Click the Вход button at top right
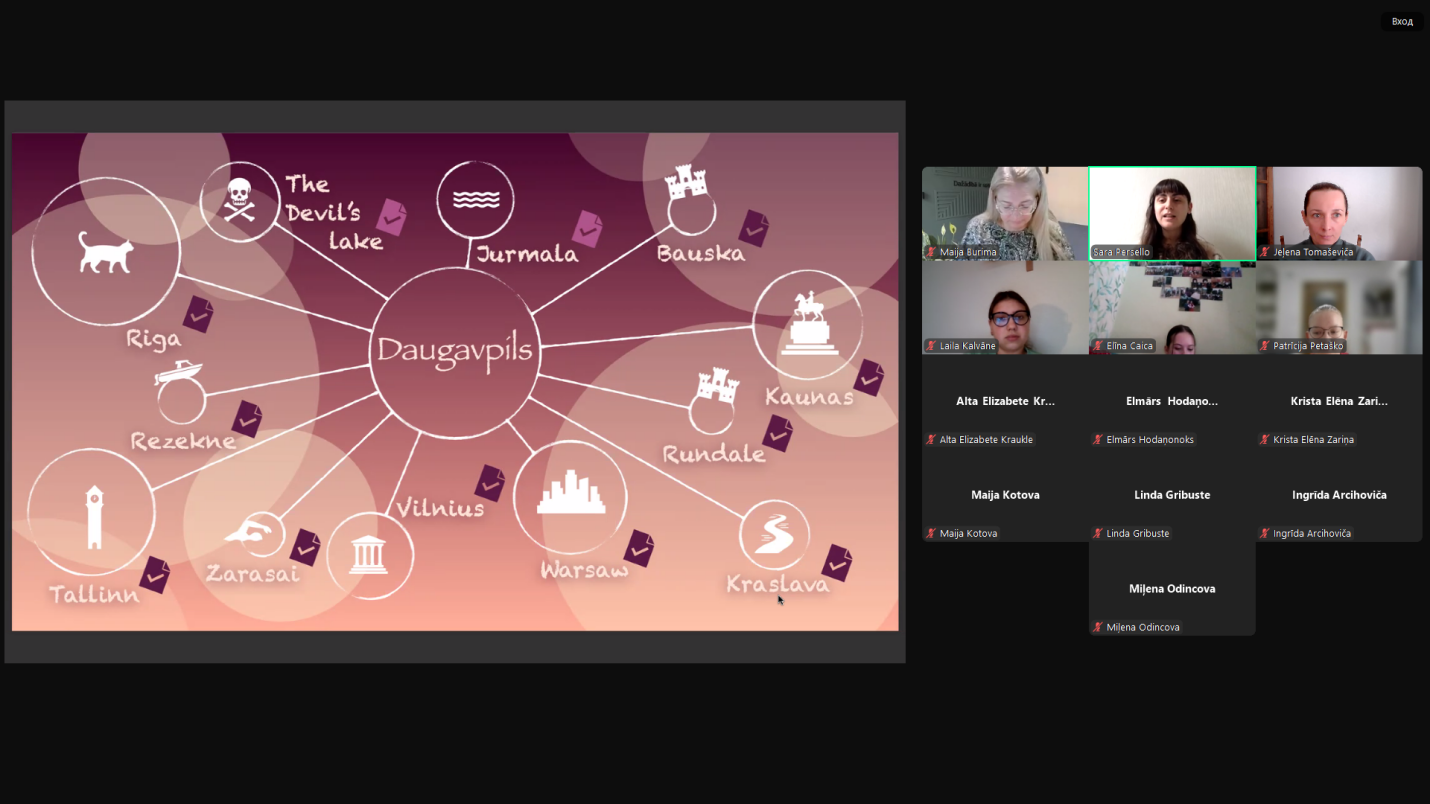The width and height of the screenshot is (1430, 804). 1402,21
